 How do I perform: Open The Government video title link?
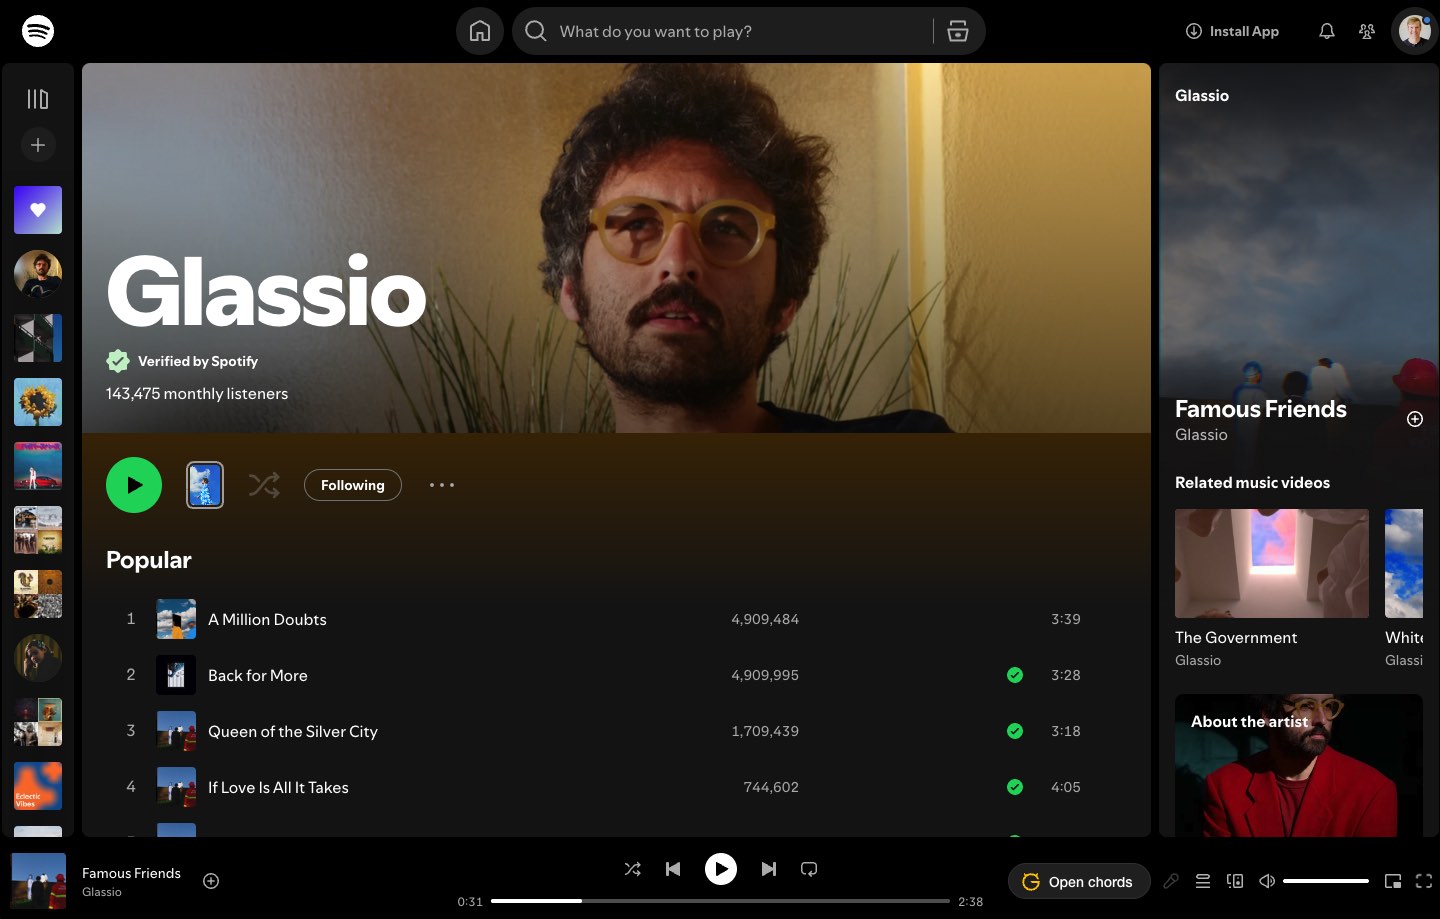1236,637
